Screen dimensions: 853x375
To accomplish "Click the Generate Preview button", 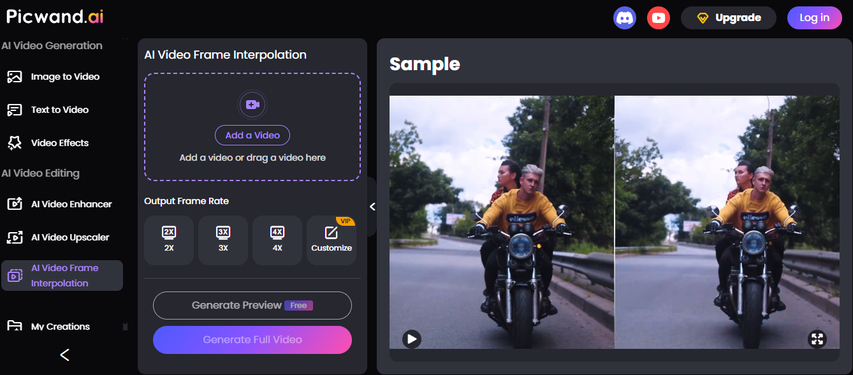I will click(x=252, y=305).
